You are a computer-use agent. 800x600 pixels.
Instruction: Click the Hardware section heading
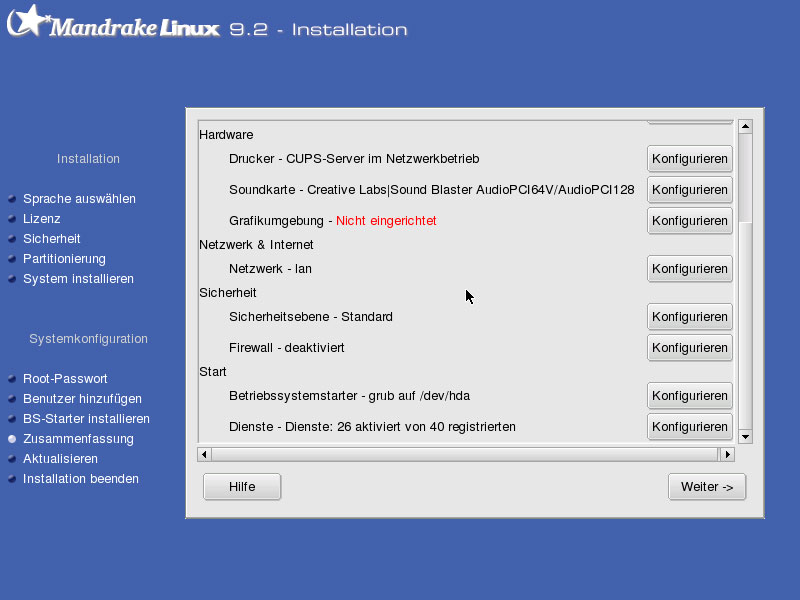click(x=226, y=135)
